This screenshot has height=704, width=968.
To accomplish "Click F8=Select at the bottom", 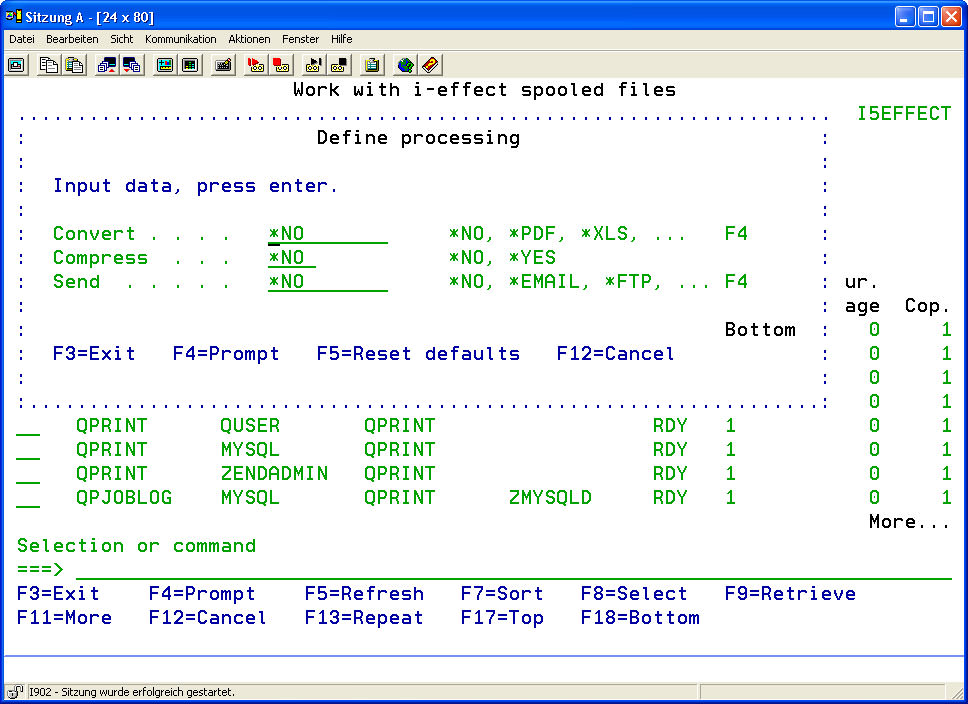I will 634,594.
